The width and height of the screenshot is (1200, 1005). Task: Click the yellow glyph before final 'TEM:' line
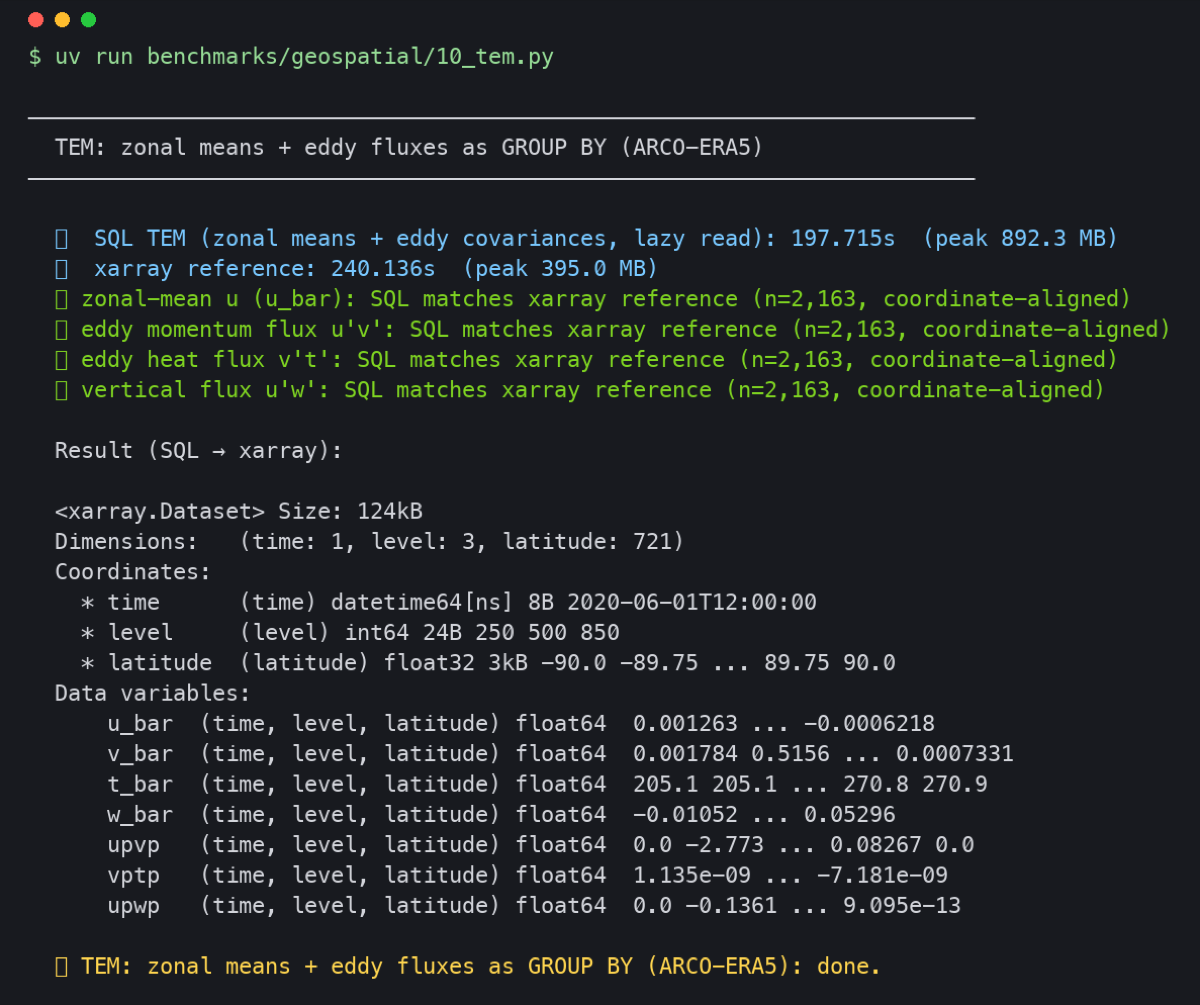pos(61,966)
